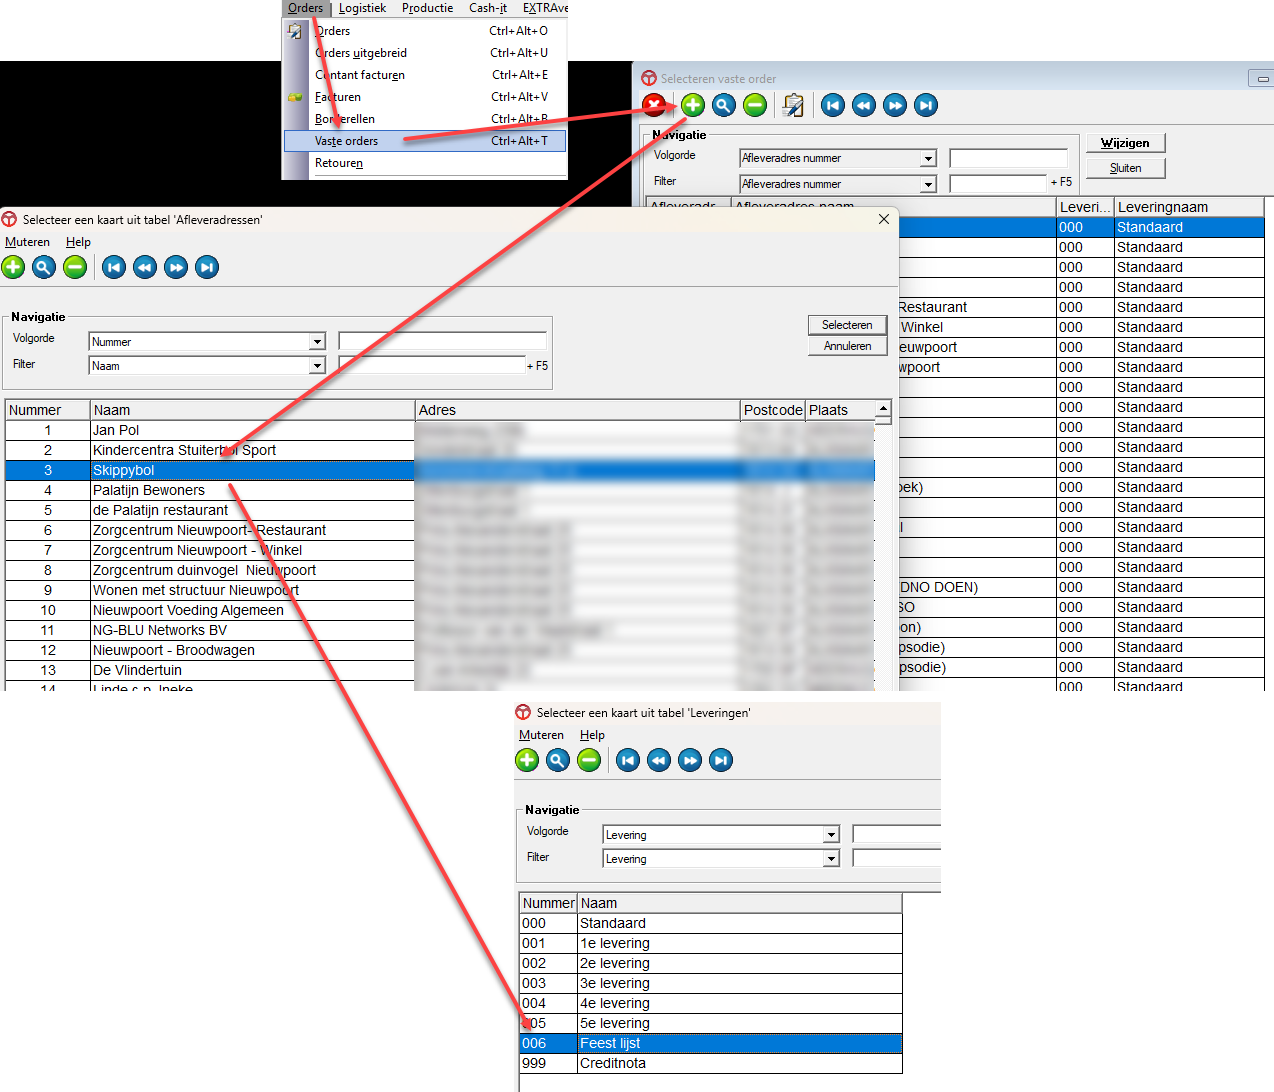Open the Productie menu
Screen dimensions: 1274x1092
427,8
